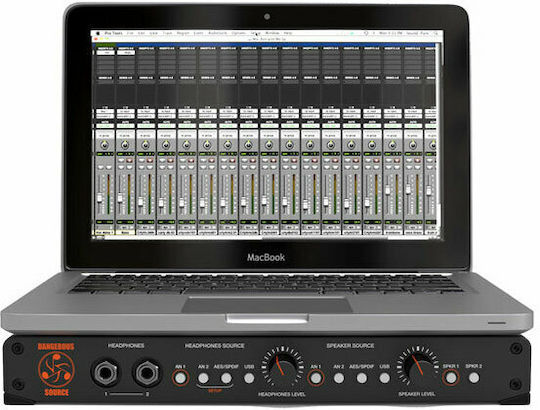Record-enable the fourth mixer channel
This screenshot has width=540, height=410.
[x=170, y=160]
